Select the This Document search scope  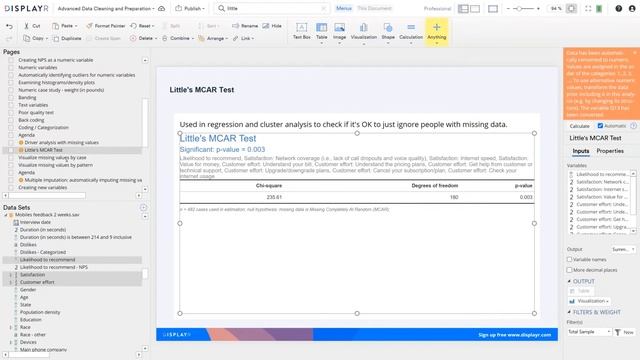click(x=374, y=8)
